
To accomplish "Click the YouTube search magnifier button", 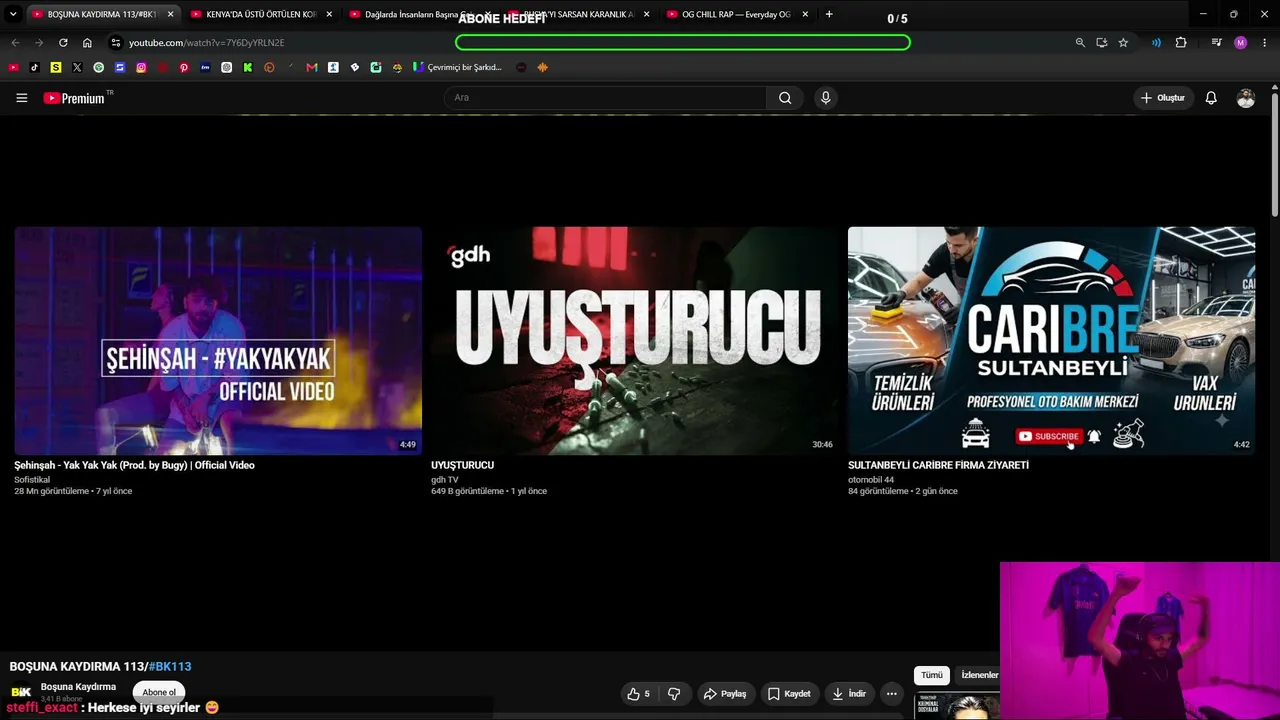I will (x=785, y=98).
